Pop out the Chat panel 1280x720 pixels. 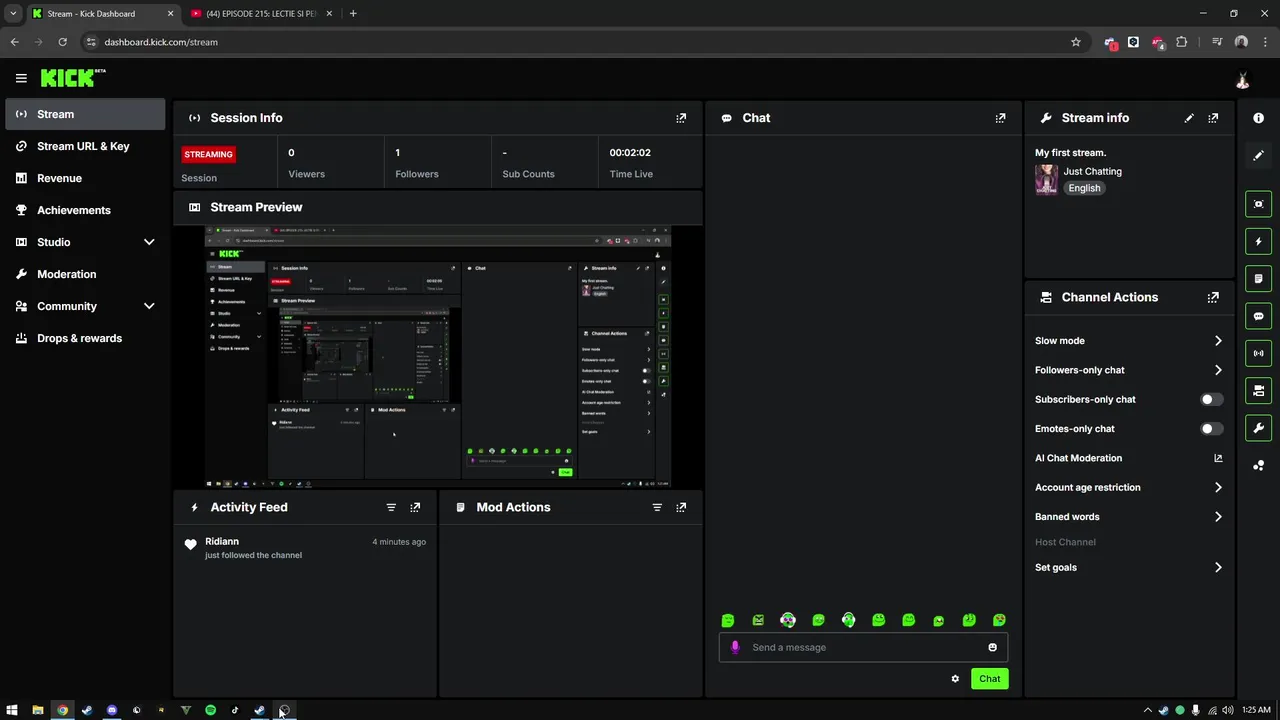1000,118
